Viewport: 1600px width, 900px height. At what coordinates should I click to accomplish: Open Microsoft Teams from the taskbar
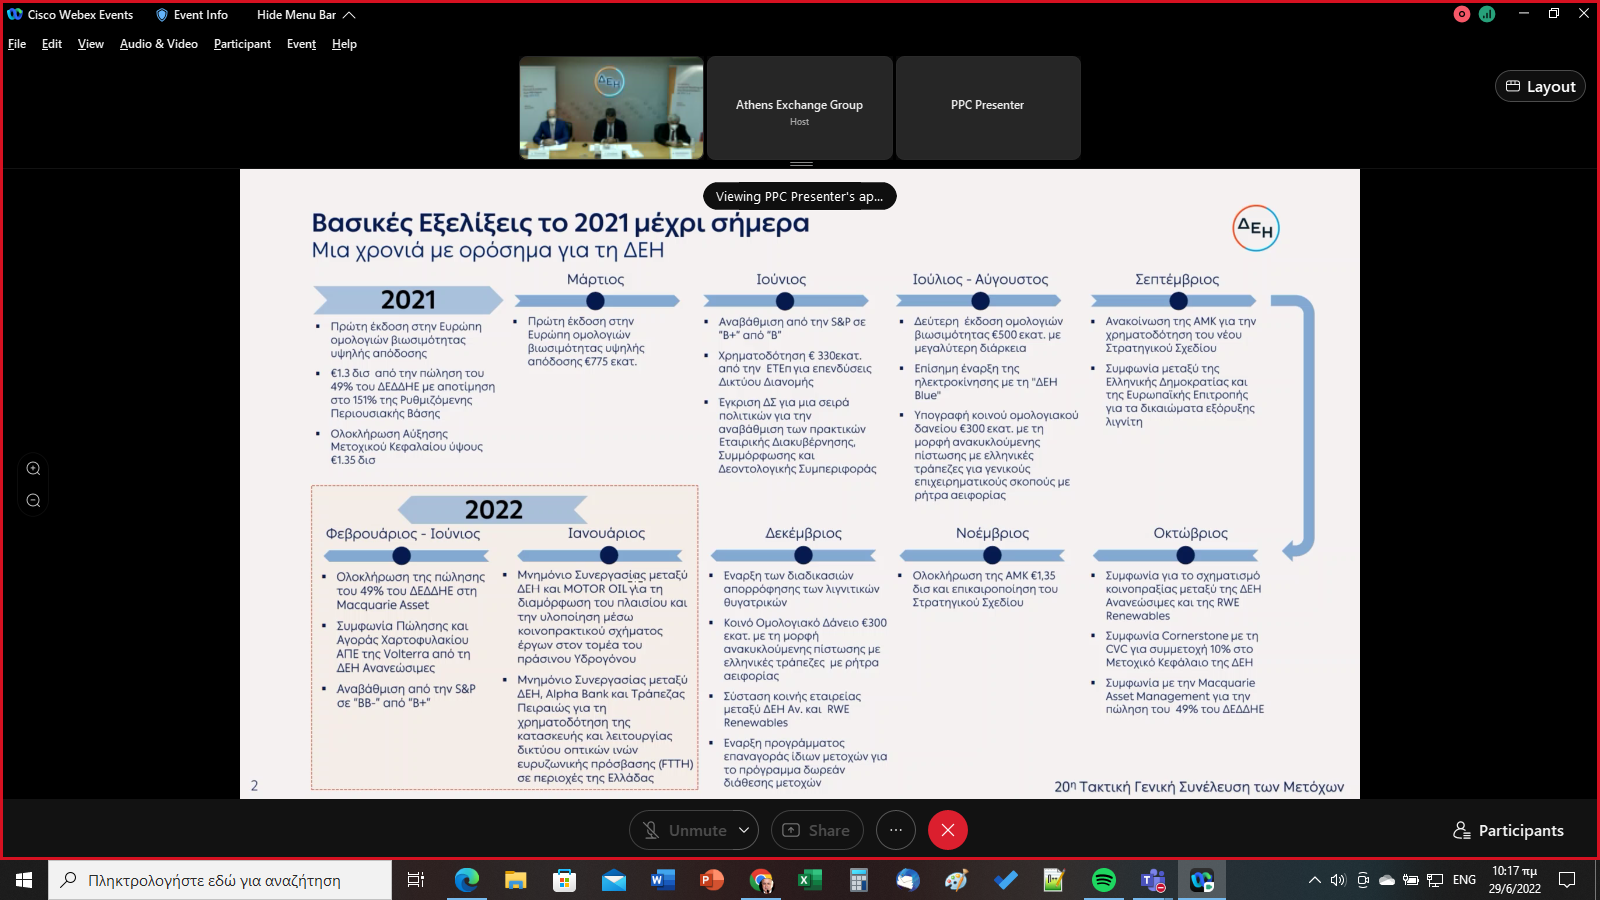[x=1153, y=880]
